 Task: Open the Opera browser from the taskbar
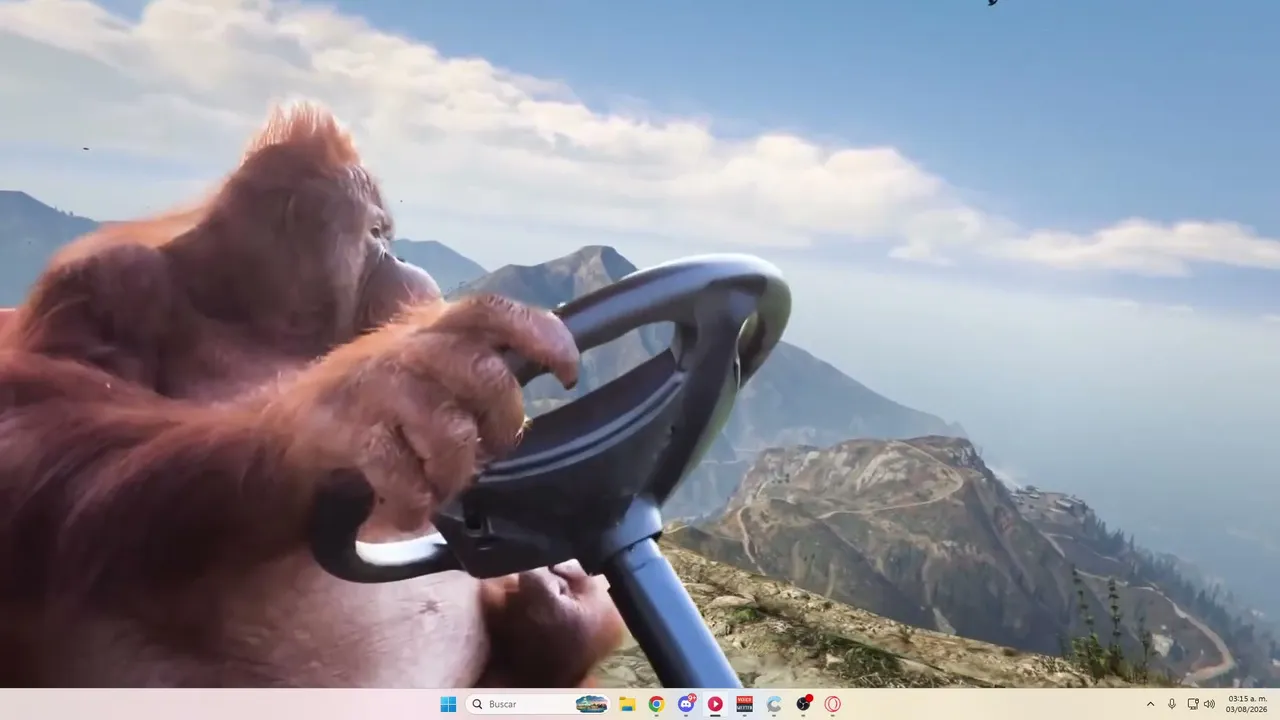coord(832,704)
